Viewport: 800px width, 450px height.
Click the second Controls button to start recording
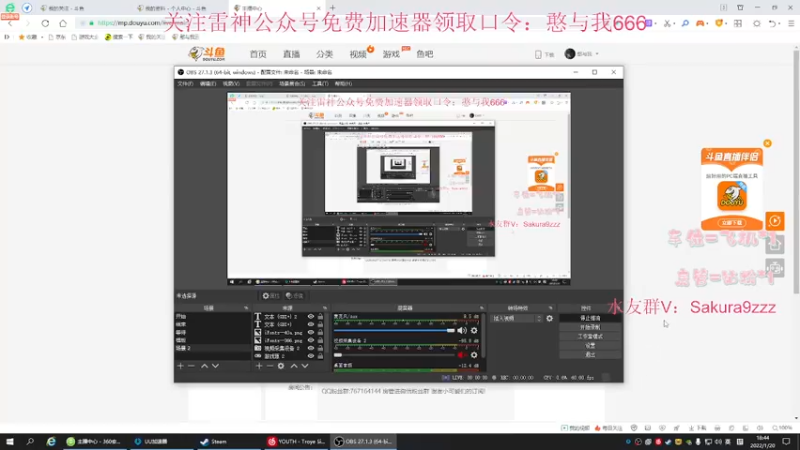590,327
